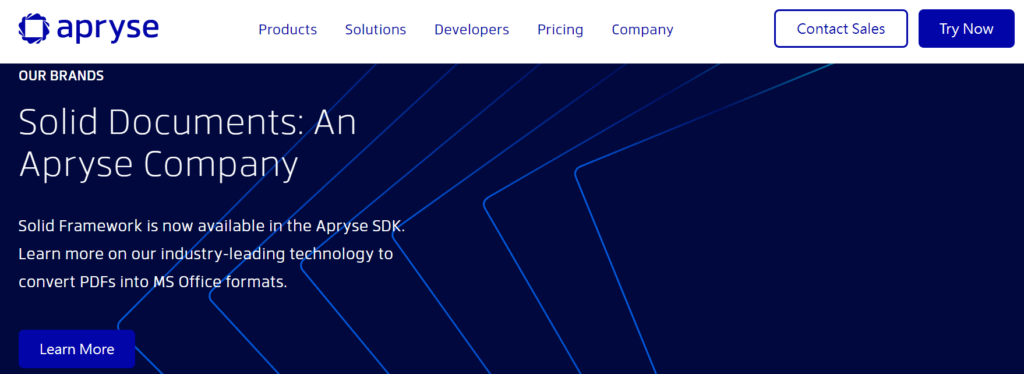Click the words 'Apryse SDK' in the paragraph
Image resolution: width=1024 pixels, height=374 pixels.
click(360, 226)
